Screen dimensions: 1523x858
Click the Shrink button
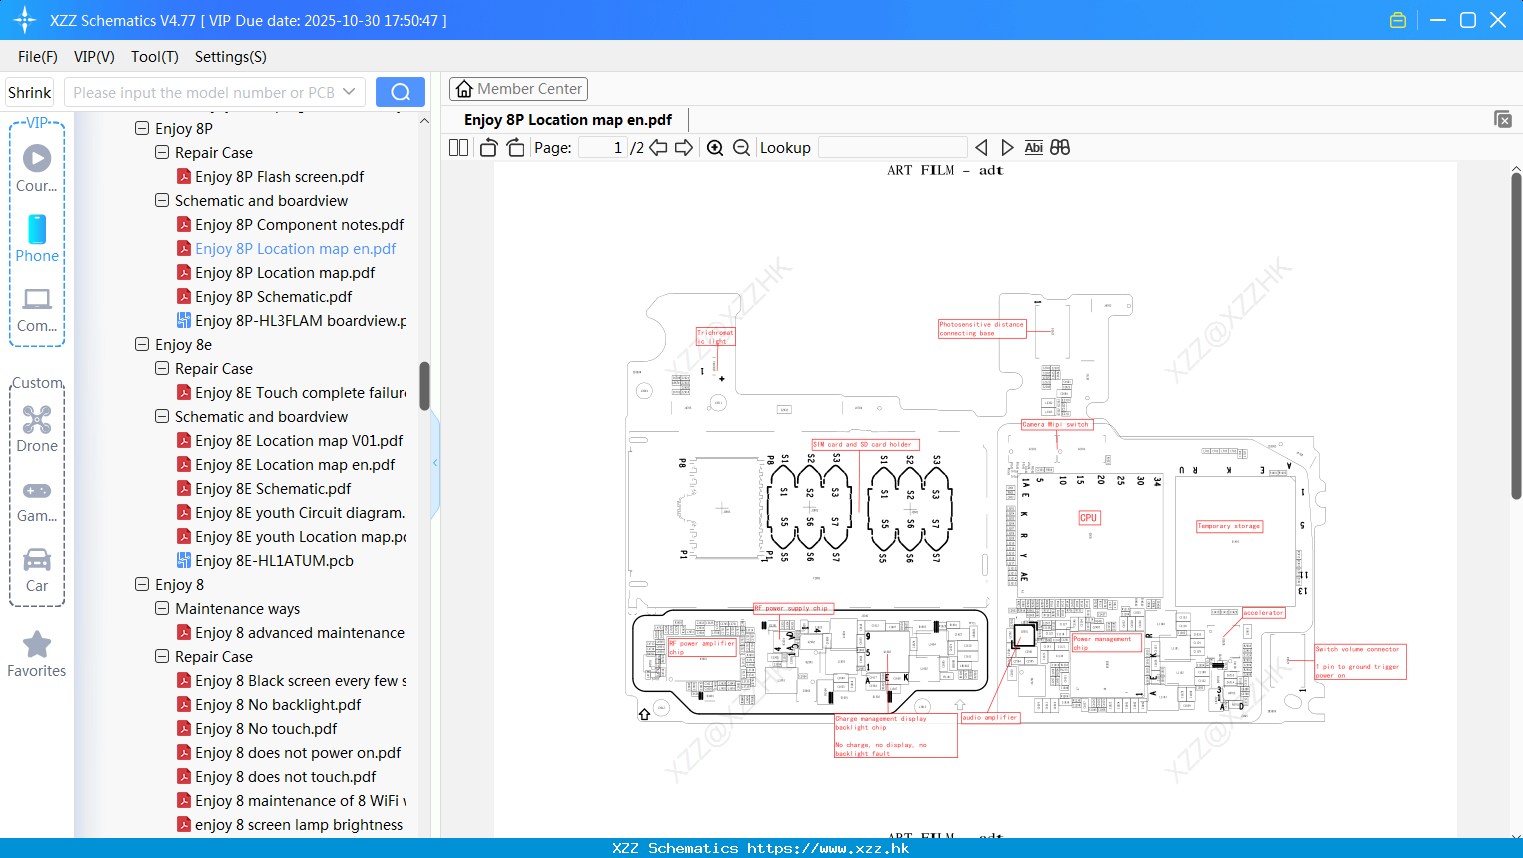pyautogui.click(x=30, y=92)
